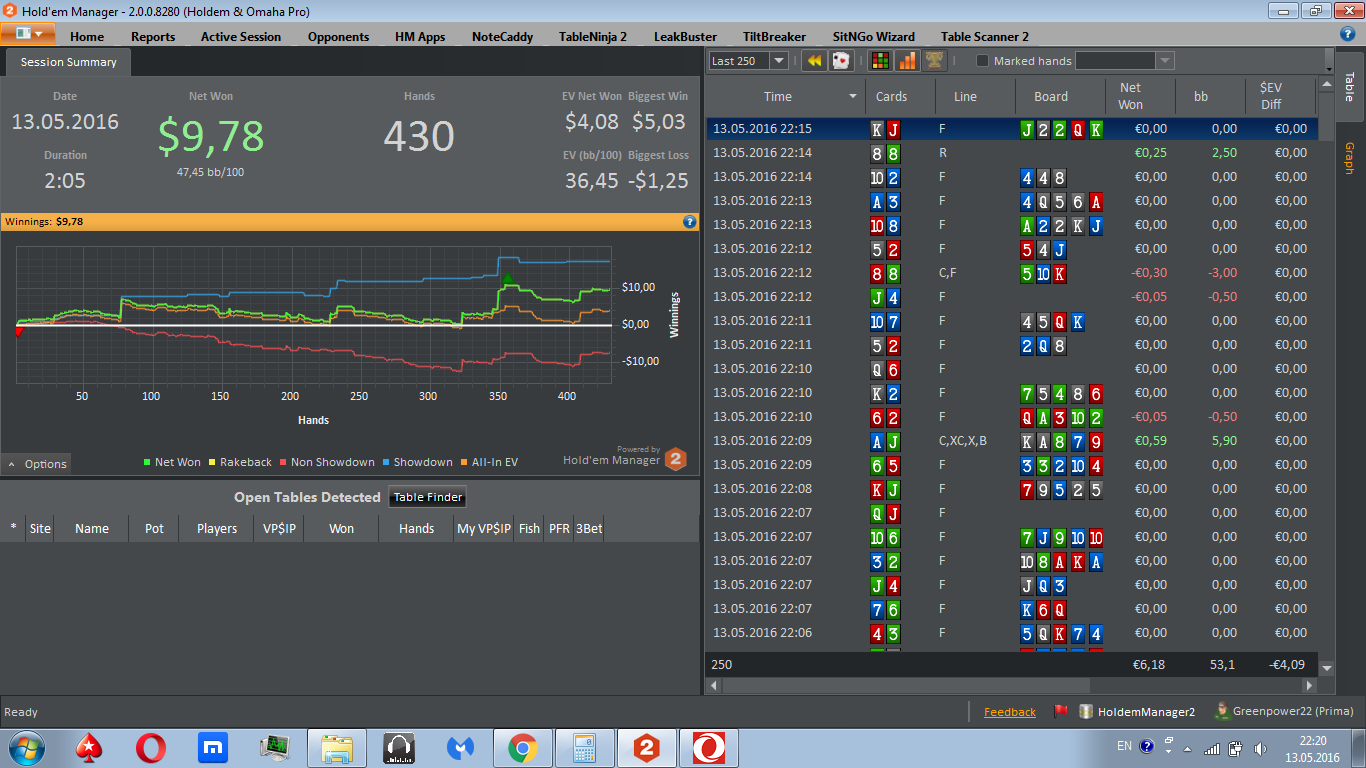
Task: Click the red start marker on graph
Action: click(x=18, y=331)
